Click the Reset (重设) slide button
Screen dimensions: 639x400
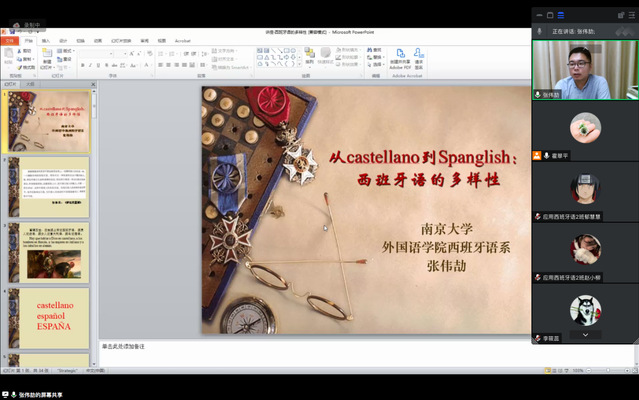click(64, 59)
